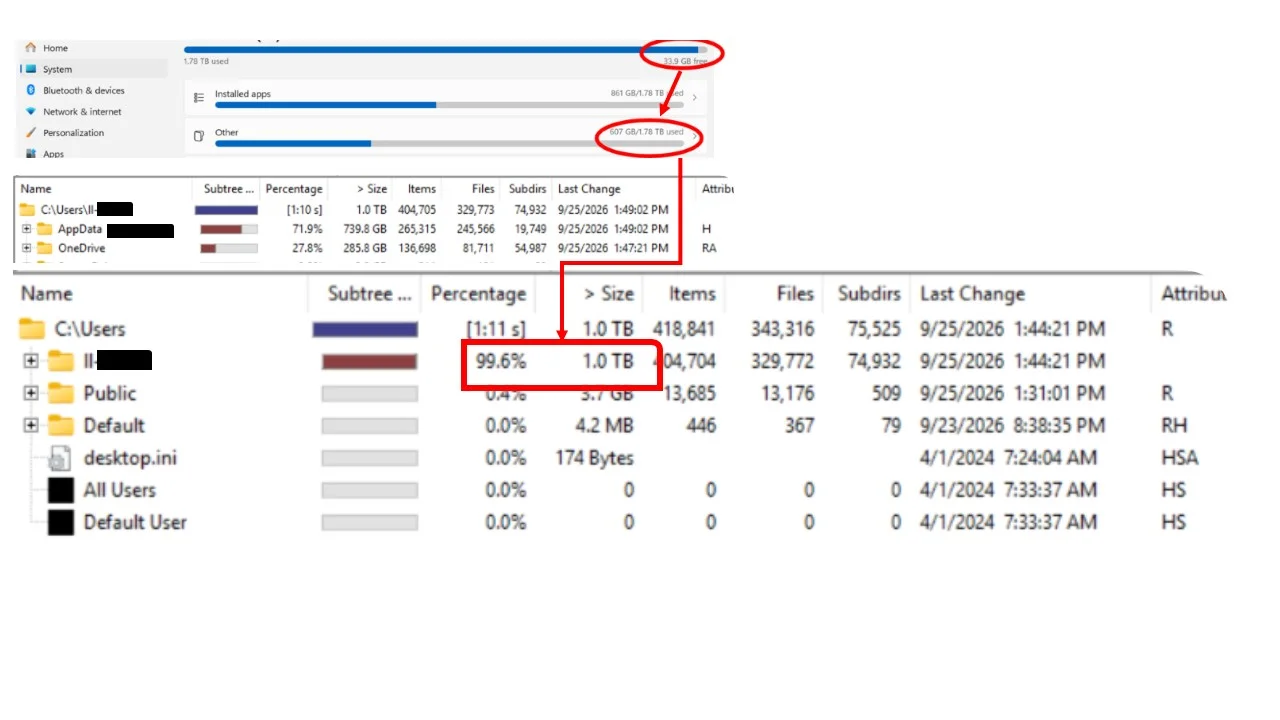Image resolution: width=1280 pixels, height=720 pixels.
Task: Expand the OneDrive folder node
Action: coord(26,248)
